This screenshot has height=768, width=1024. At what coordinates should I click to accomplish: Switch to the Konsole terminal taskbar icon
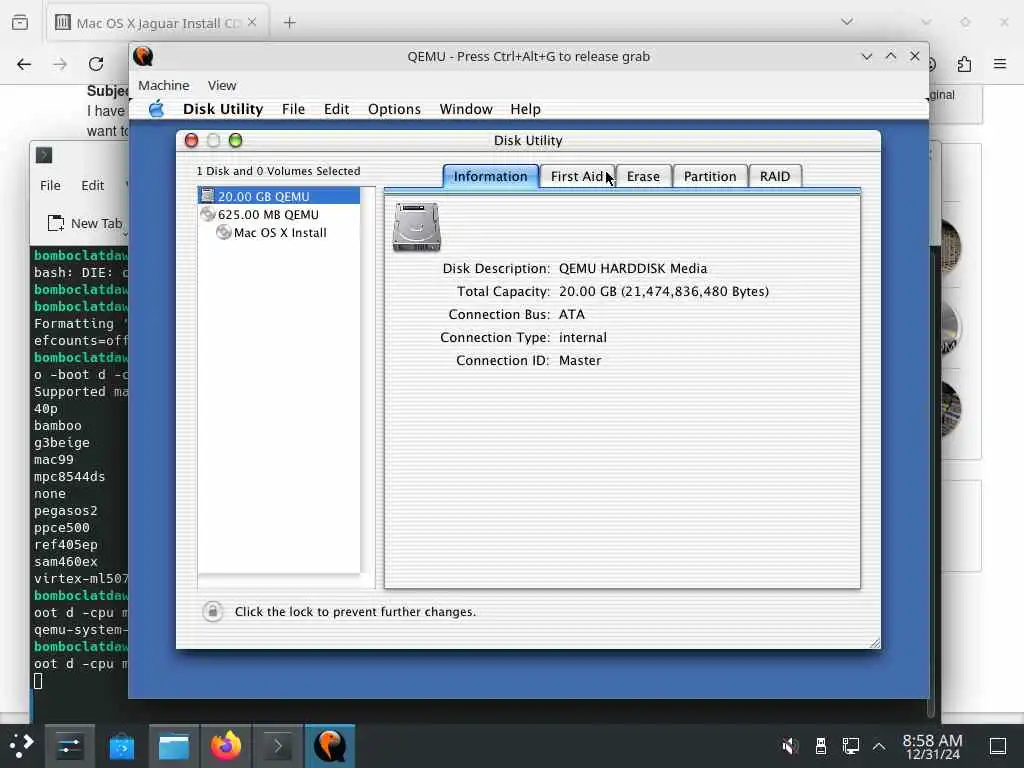(x=278, y=746)
